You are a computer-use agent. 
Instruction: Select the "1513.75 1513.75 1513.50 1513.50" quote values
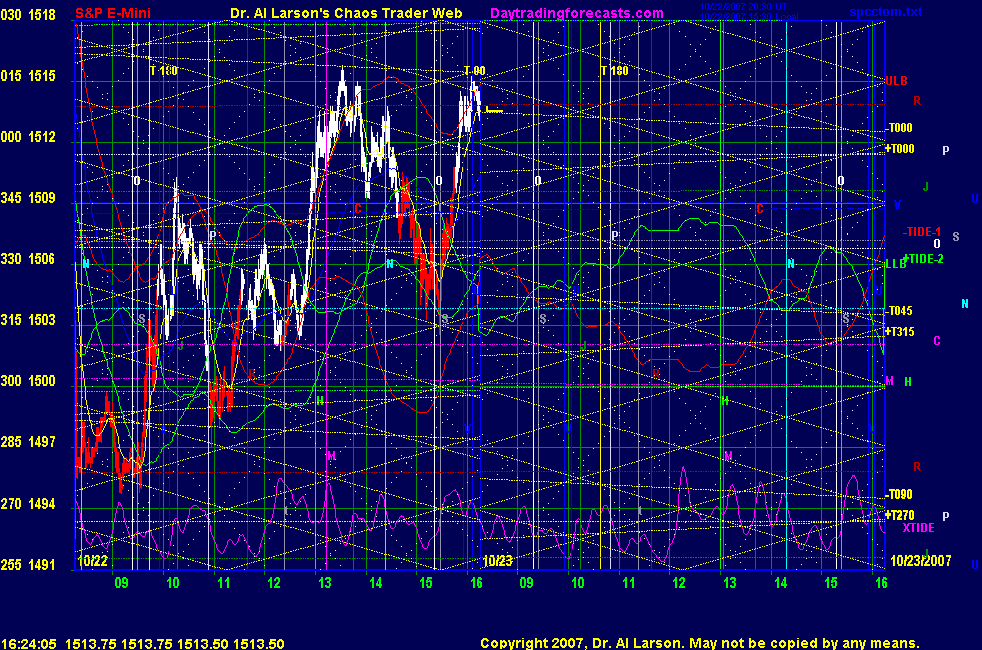point(175,643)
